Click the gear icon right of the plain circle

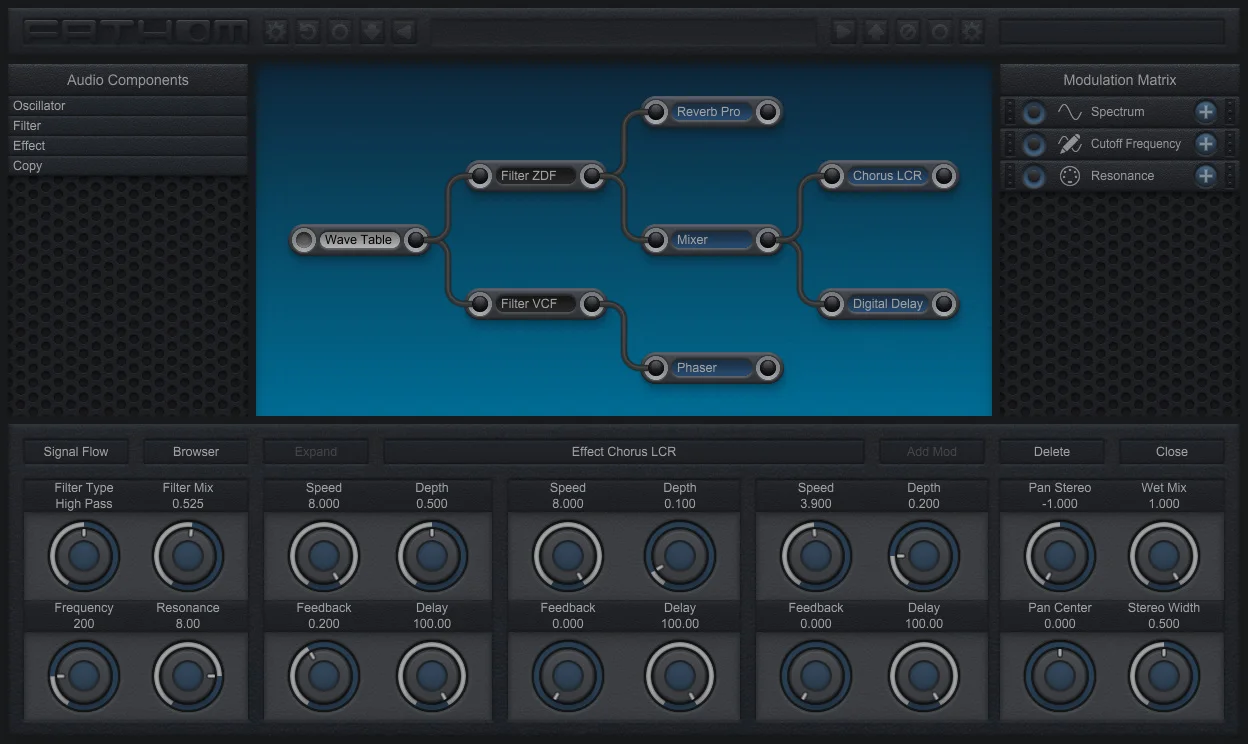[972, 31]
